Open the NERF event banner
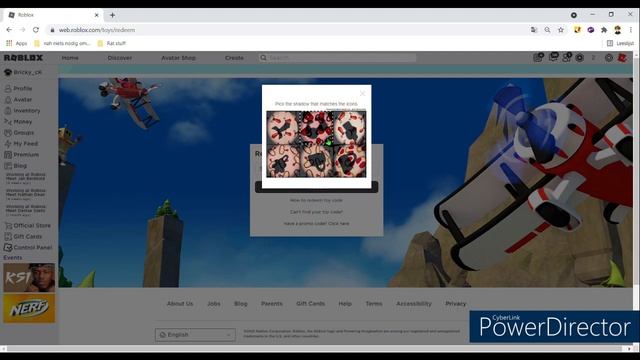This screenshot has width=640, height=360. 29,309
